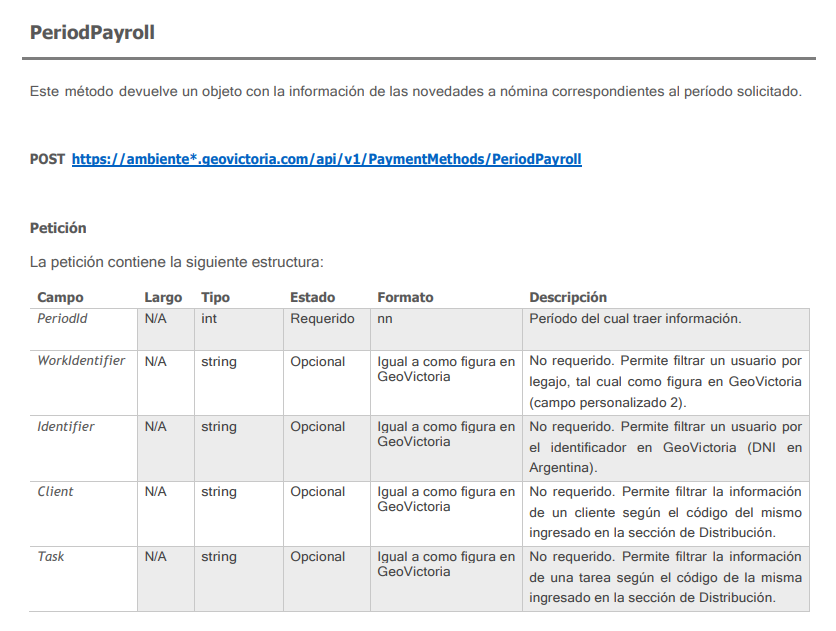Click 'Período del cual traer información.' description

[x=635, y=319]
